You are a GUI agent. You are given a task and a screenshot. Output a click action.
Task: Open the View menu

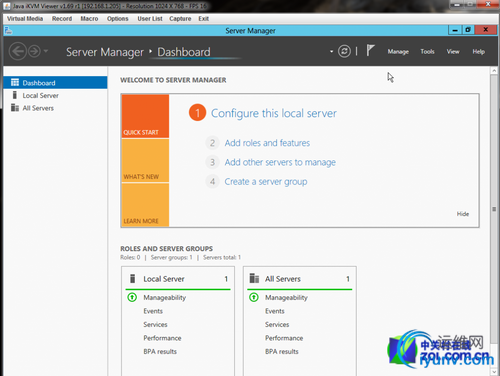tap(453, 52)
